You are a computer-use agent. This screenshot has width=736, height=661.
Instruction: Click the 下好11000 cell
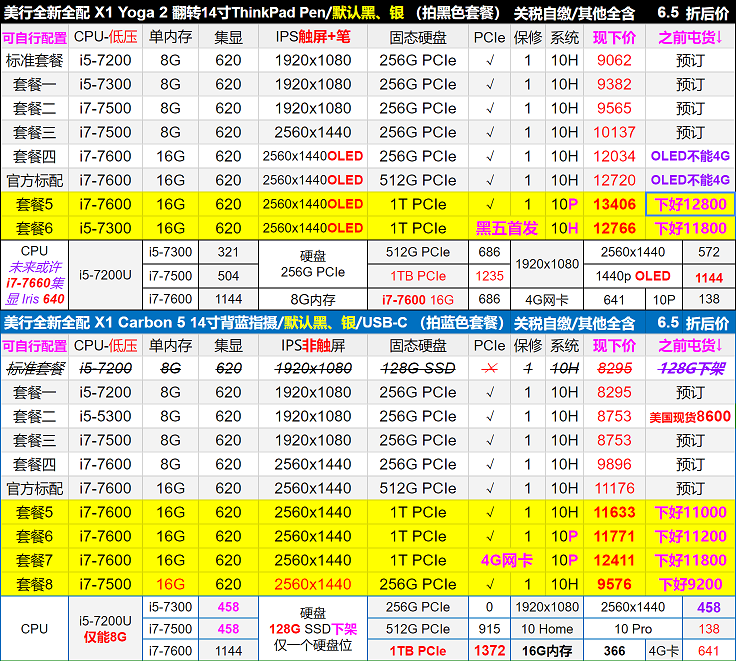690,512
